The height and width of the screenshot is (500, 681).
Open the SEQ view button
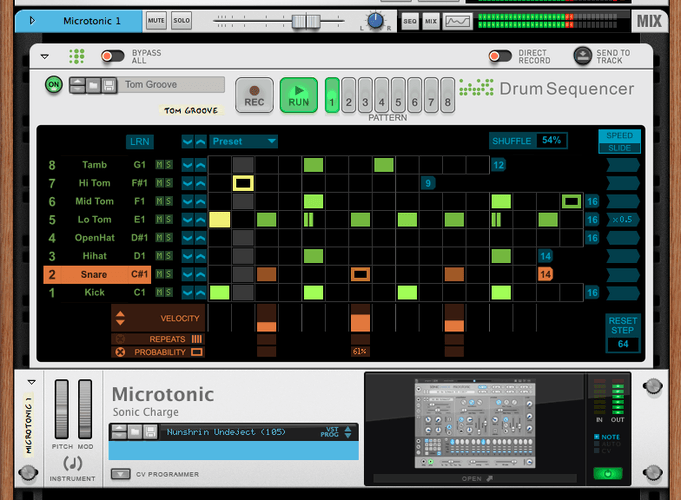click(410, 21)
